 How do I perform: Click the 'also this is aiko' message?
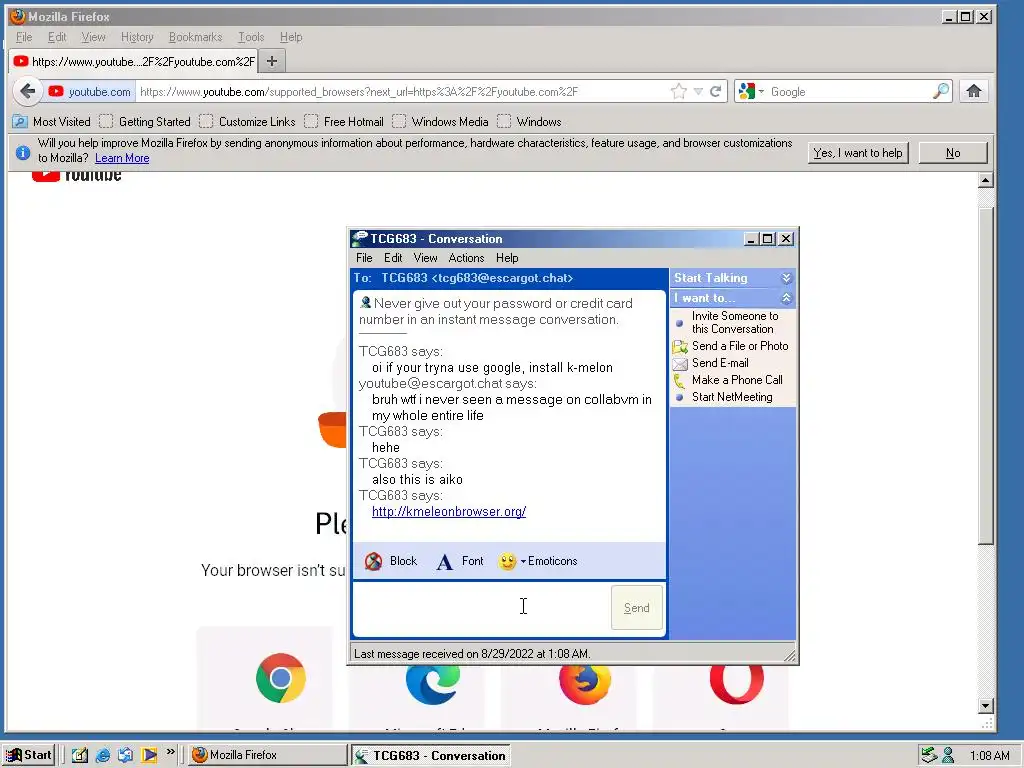pyautogui.click(x=417, y=479)
